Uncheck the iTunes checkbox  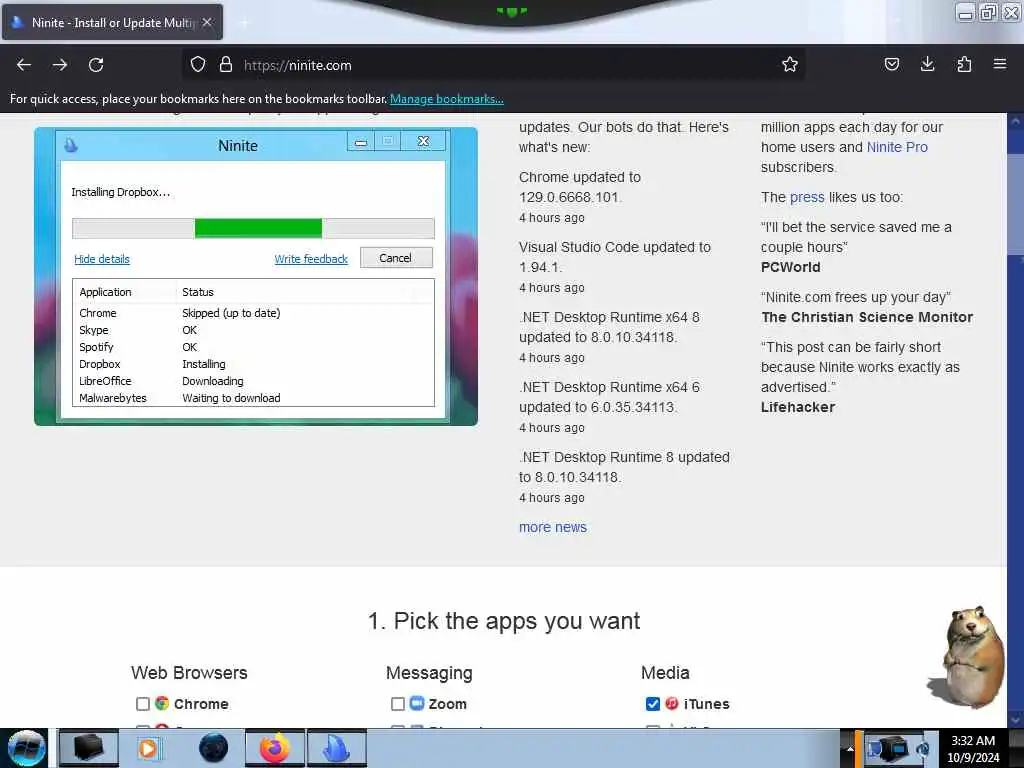(x=652, y=703)
